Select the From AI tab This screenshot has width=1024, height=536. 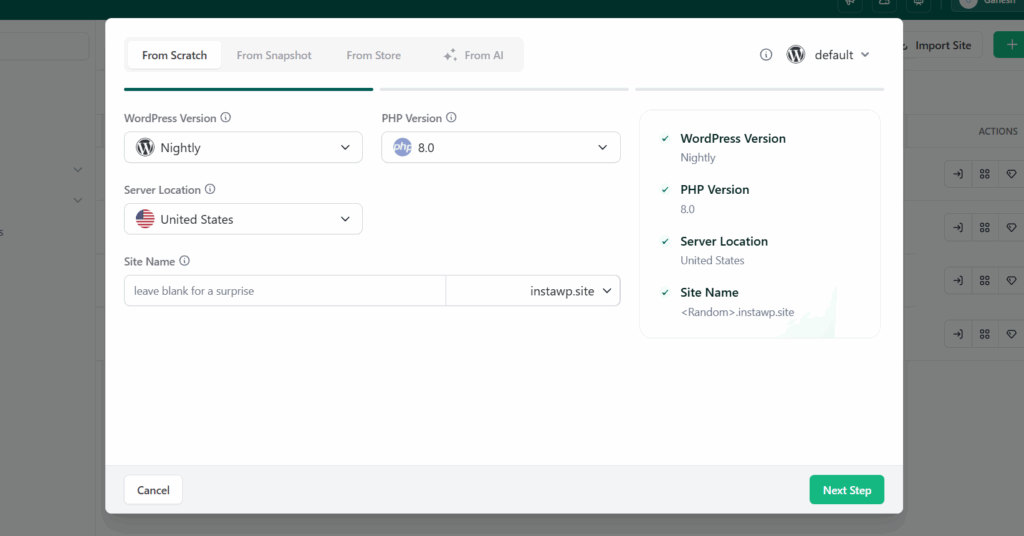coord(473,55)
